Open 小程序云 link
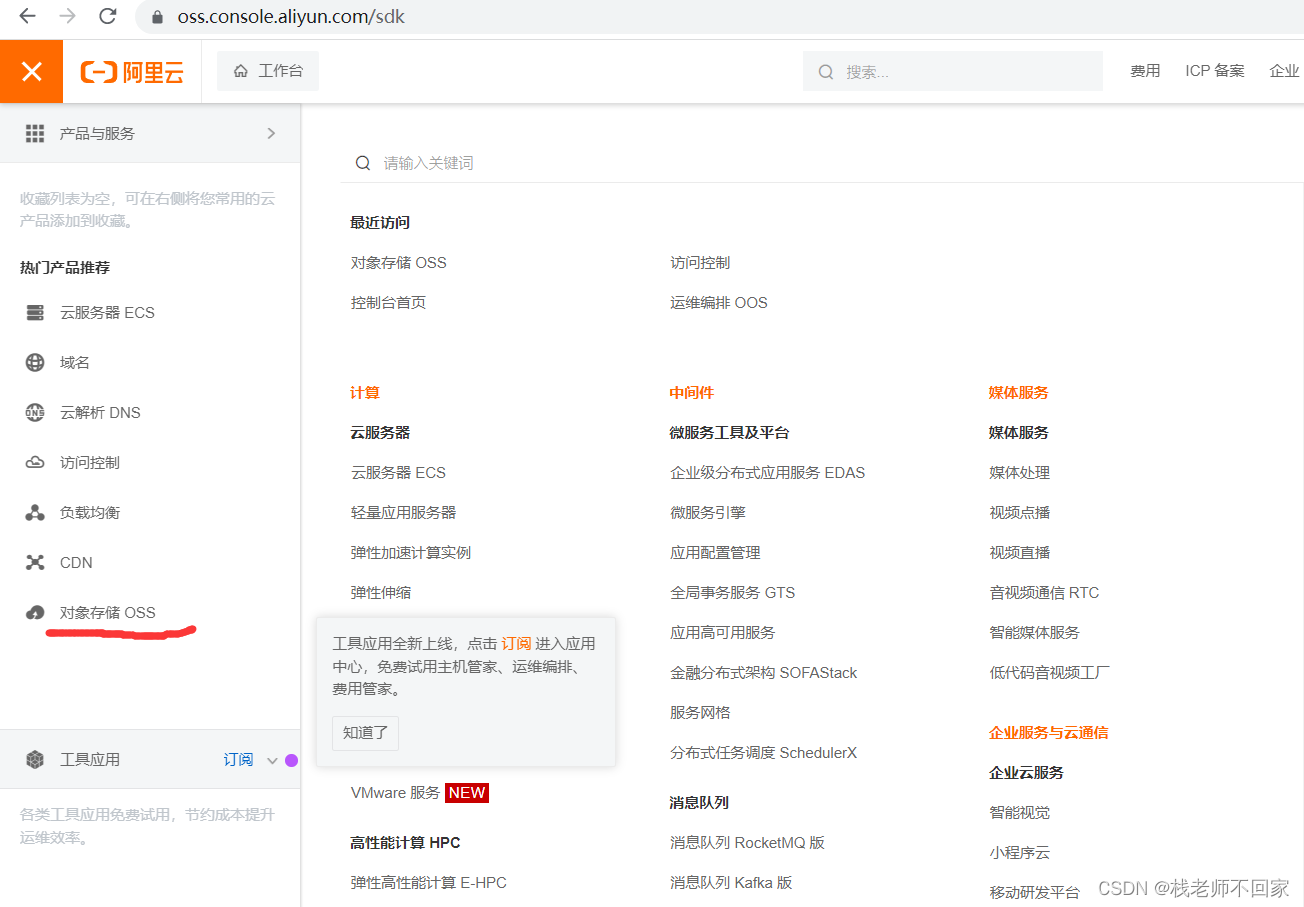The width and height of the screenshot is (1304, 907). [x=1020, y=853]
